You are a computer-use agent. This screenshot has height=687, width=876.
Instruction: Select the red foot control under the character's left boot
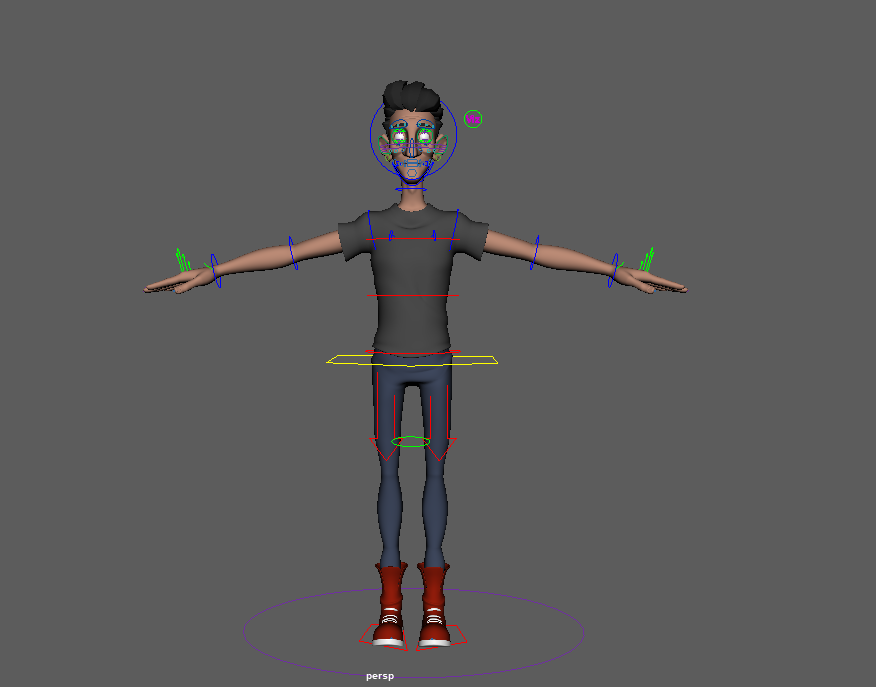tap(456, 636)
